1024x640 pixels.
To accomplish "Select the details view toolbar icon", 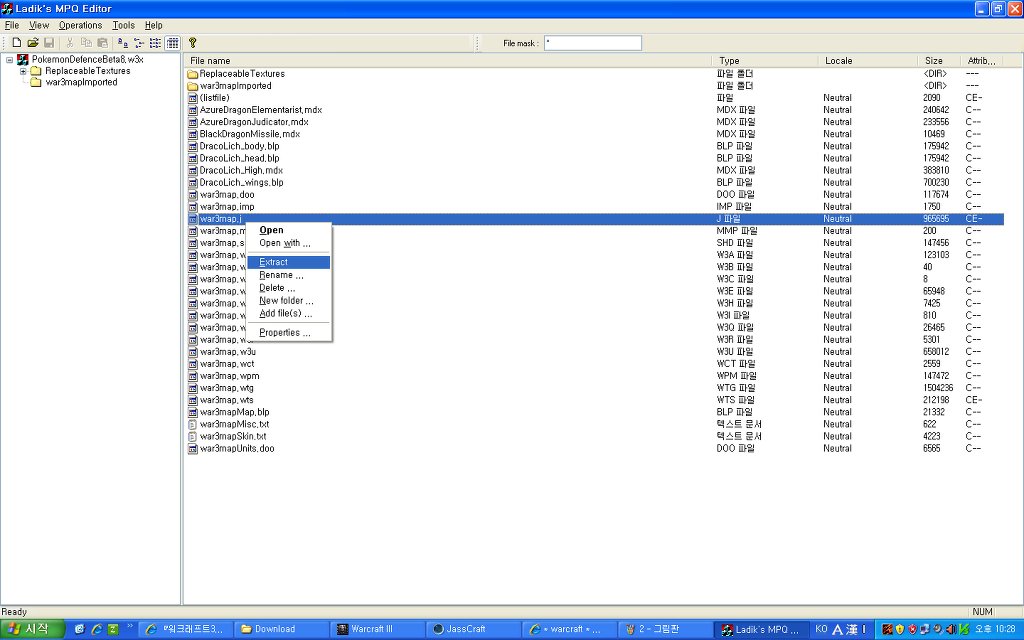I will pos(172,43).
